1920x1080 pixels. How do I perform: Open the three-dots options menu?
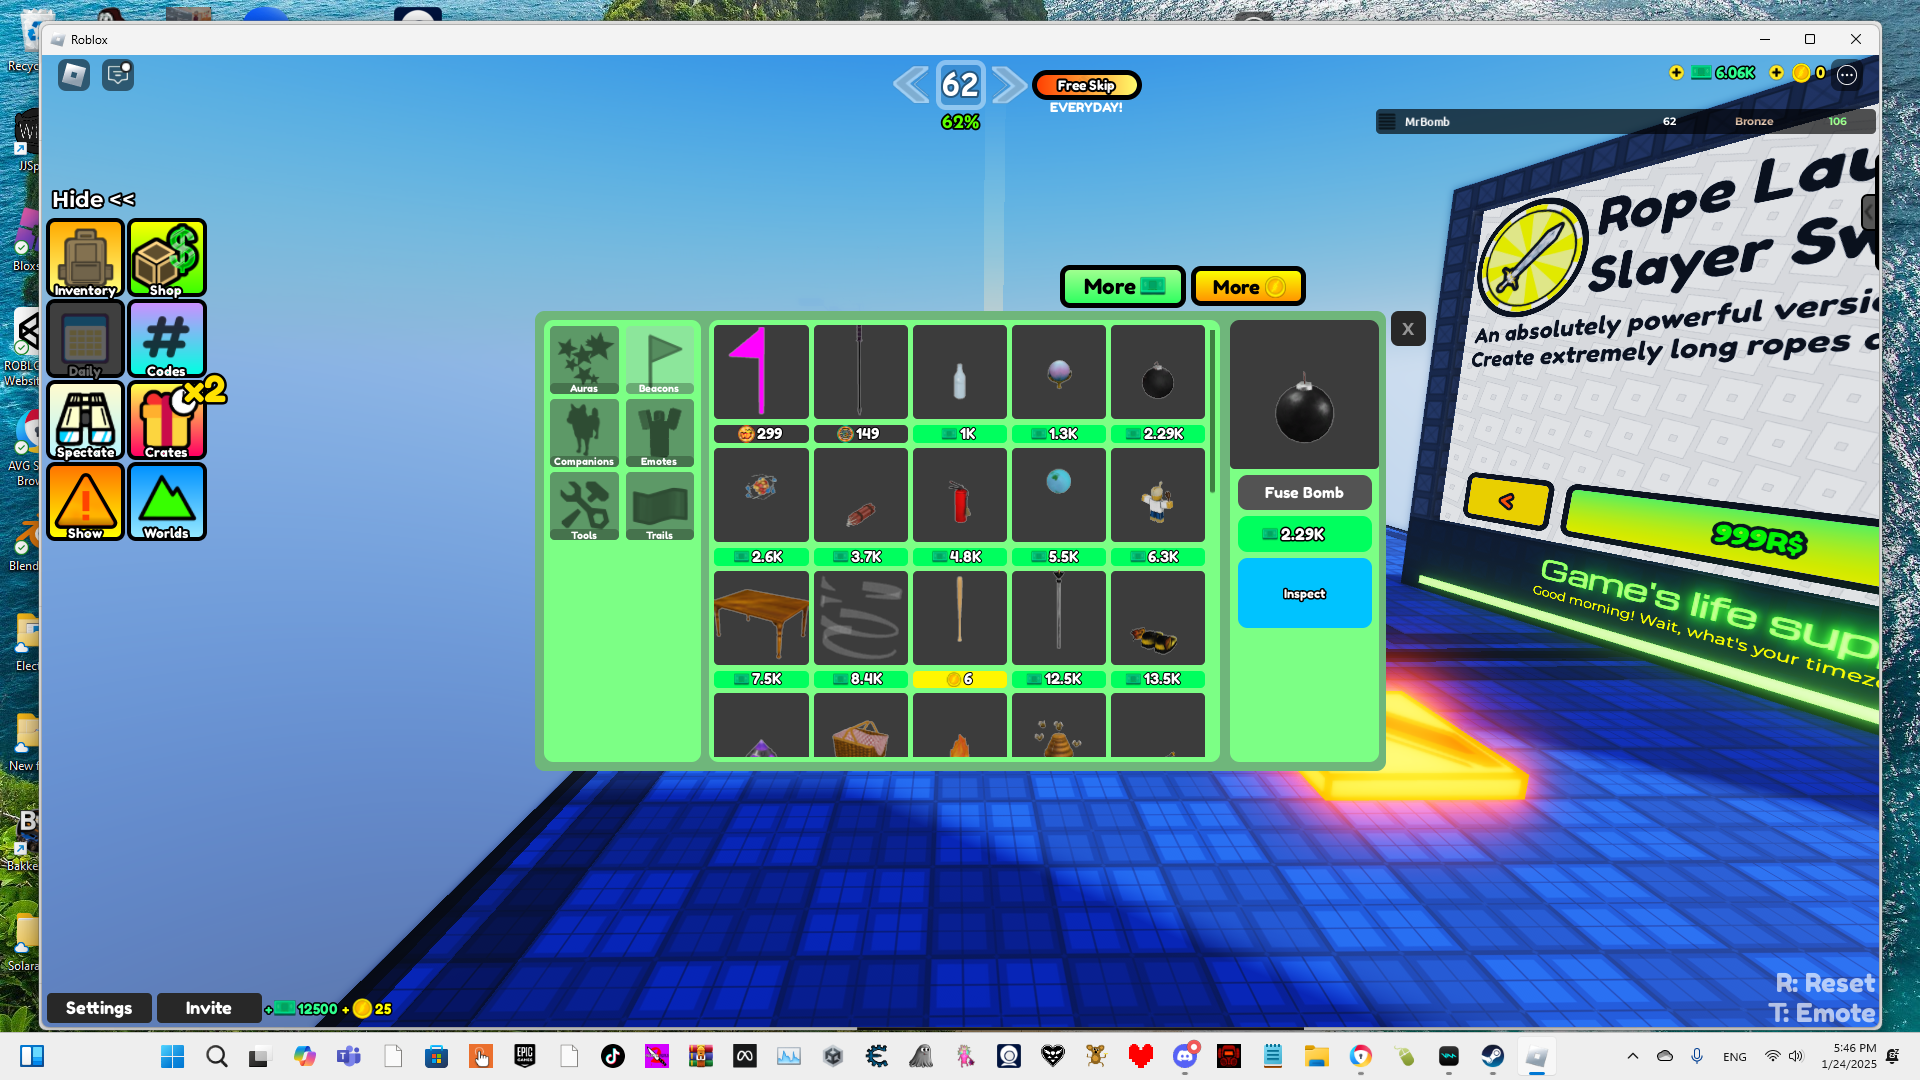coord(1847,74)
